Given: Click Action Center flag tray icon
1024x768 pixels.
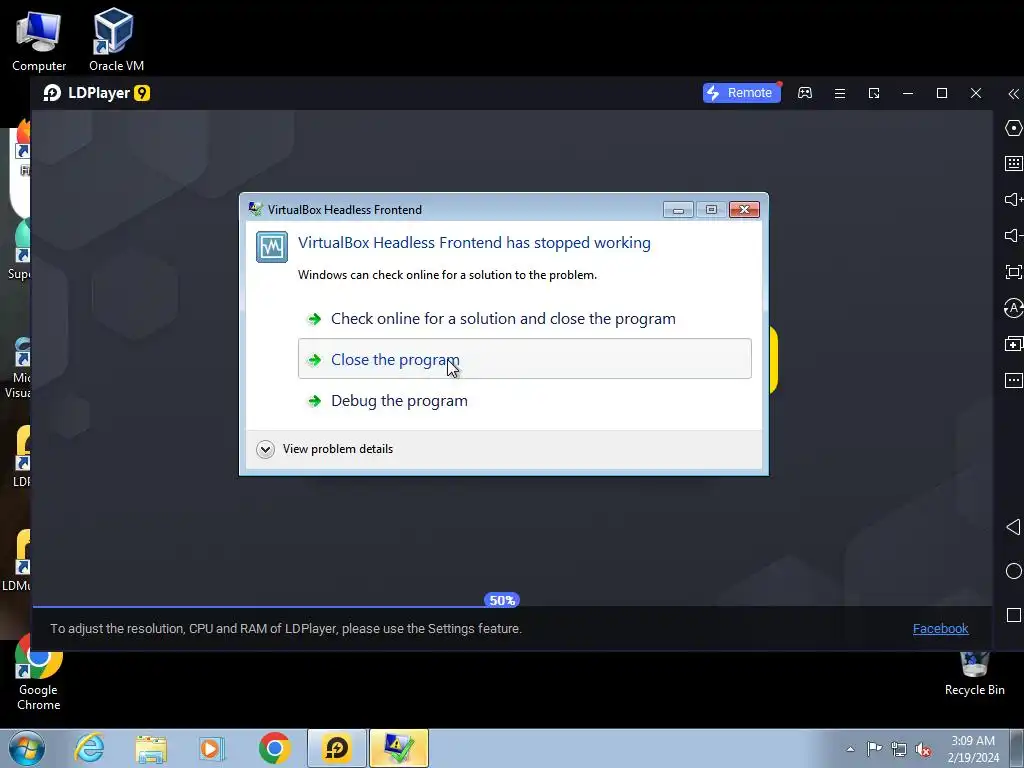Looking at the screenshot, I should pyautogui.click(x=874, y=749).
